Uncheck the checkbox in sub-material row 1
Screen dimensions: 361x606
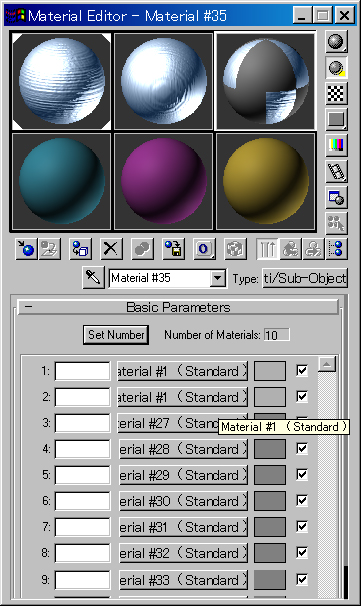pos(302,371)
